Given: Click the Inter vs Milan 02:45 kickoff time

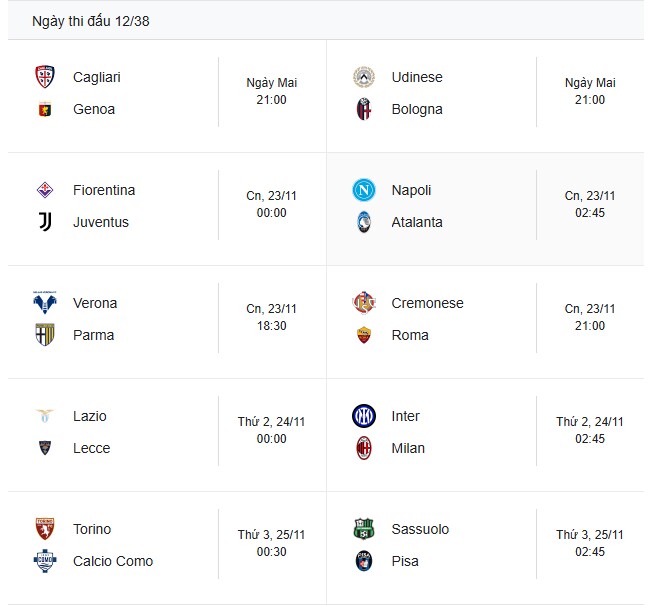Looking at the screenshot, I should point(590,439).
